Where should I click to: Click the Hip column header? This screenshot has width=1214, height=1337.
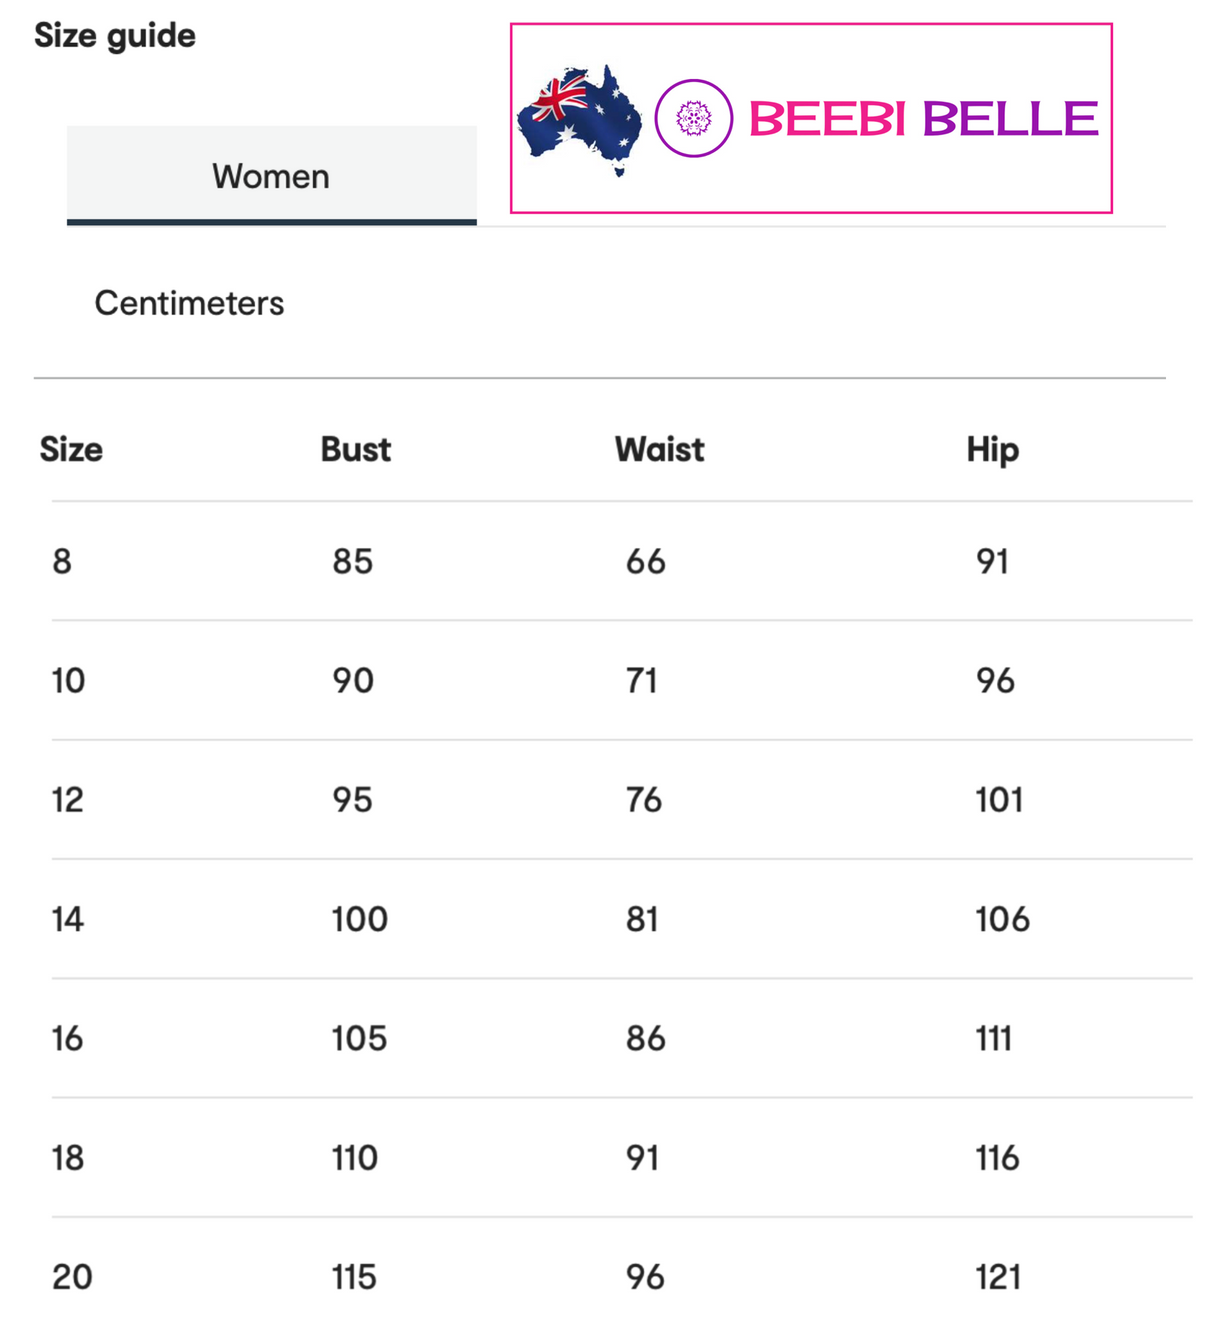tap(992, 450)
